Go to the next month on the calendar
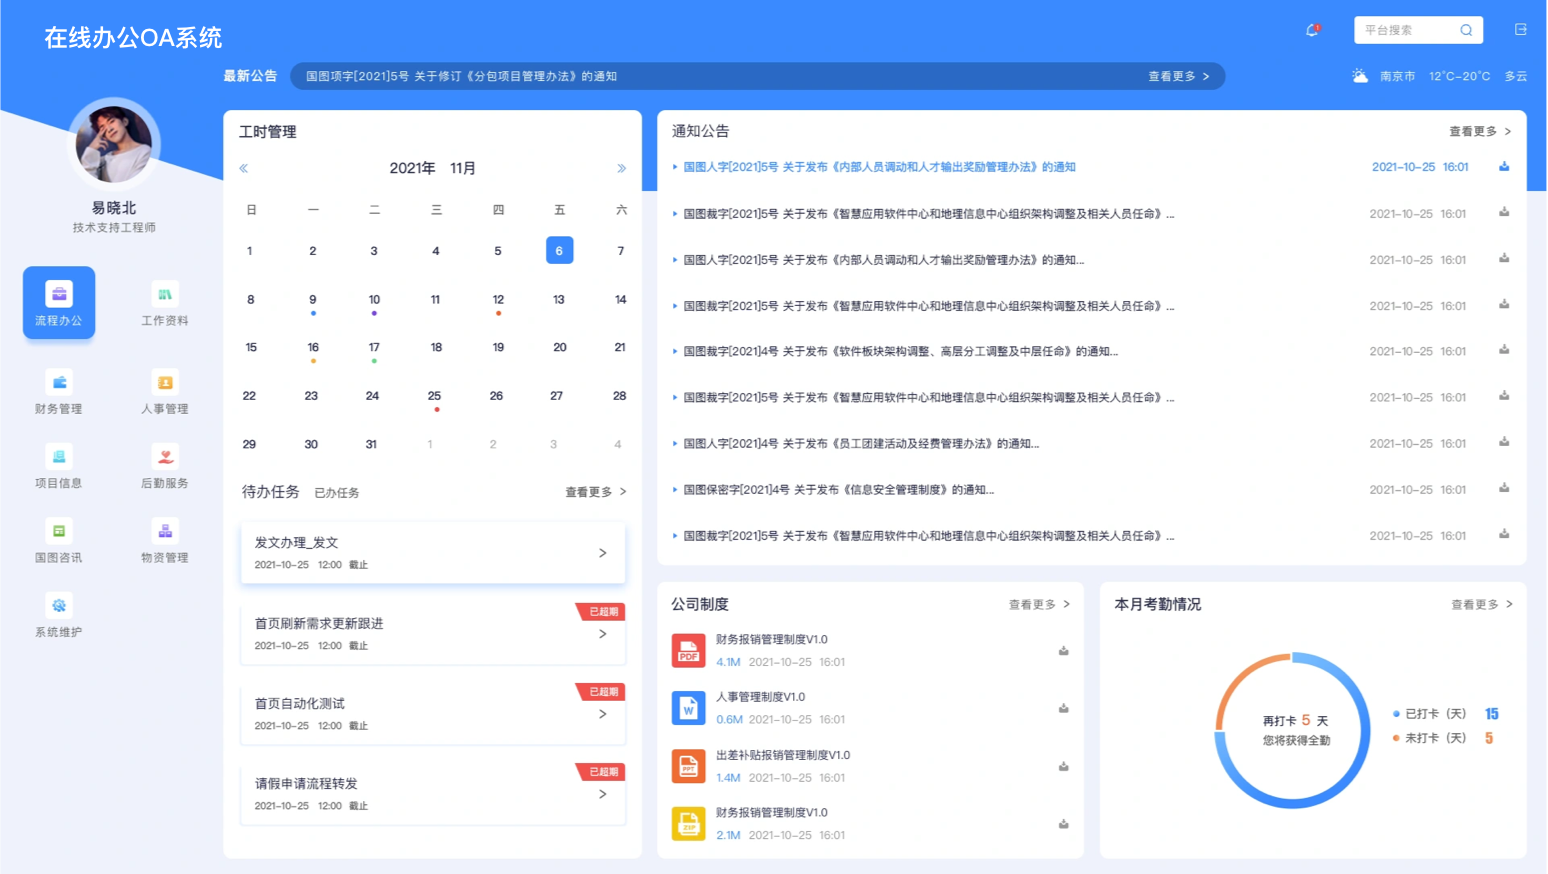This screenshot has height=874, width=1548. click(x=621, y=168)
